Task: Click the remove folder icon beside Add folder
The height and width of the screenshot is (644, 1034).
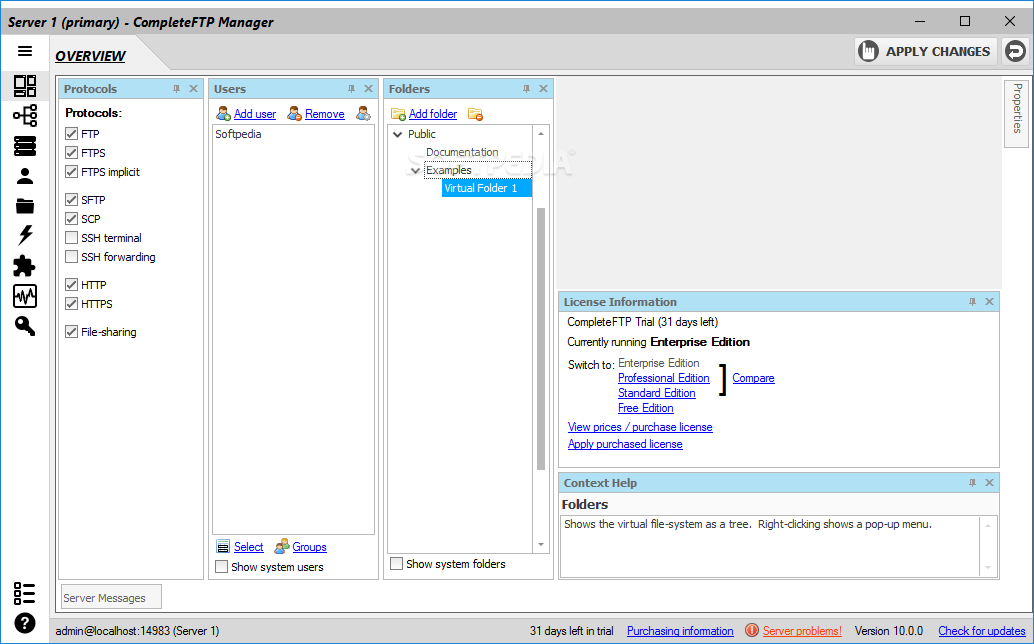Action: (x=475, y=114)
